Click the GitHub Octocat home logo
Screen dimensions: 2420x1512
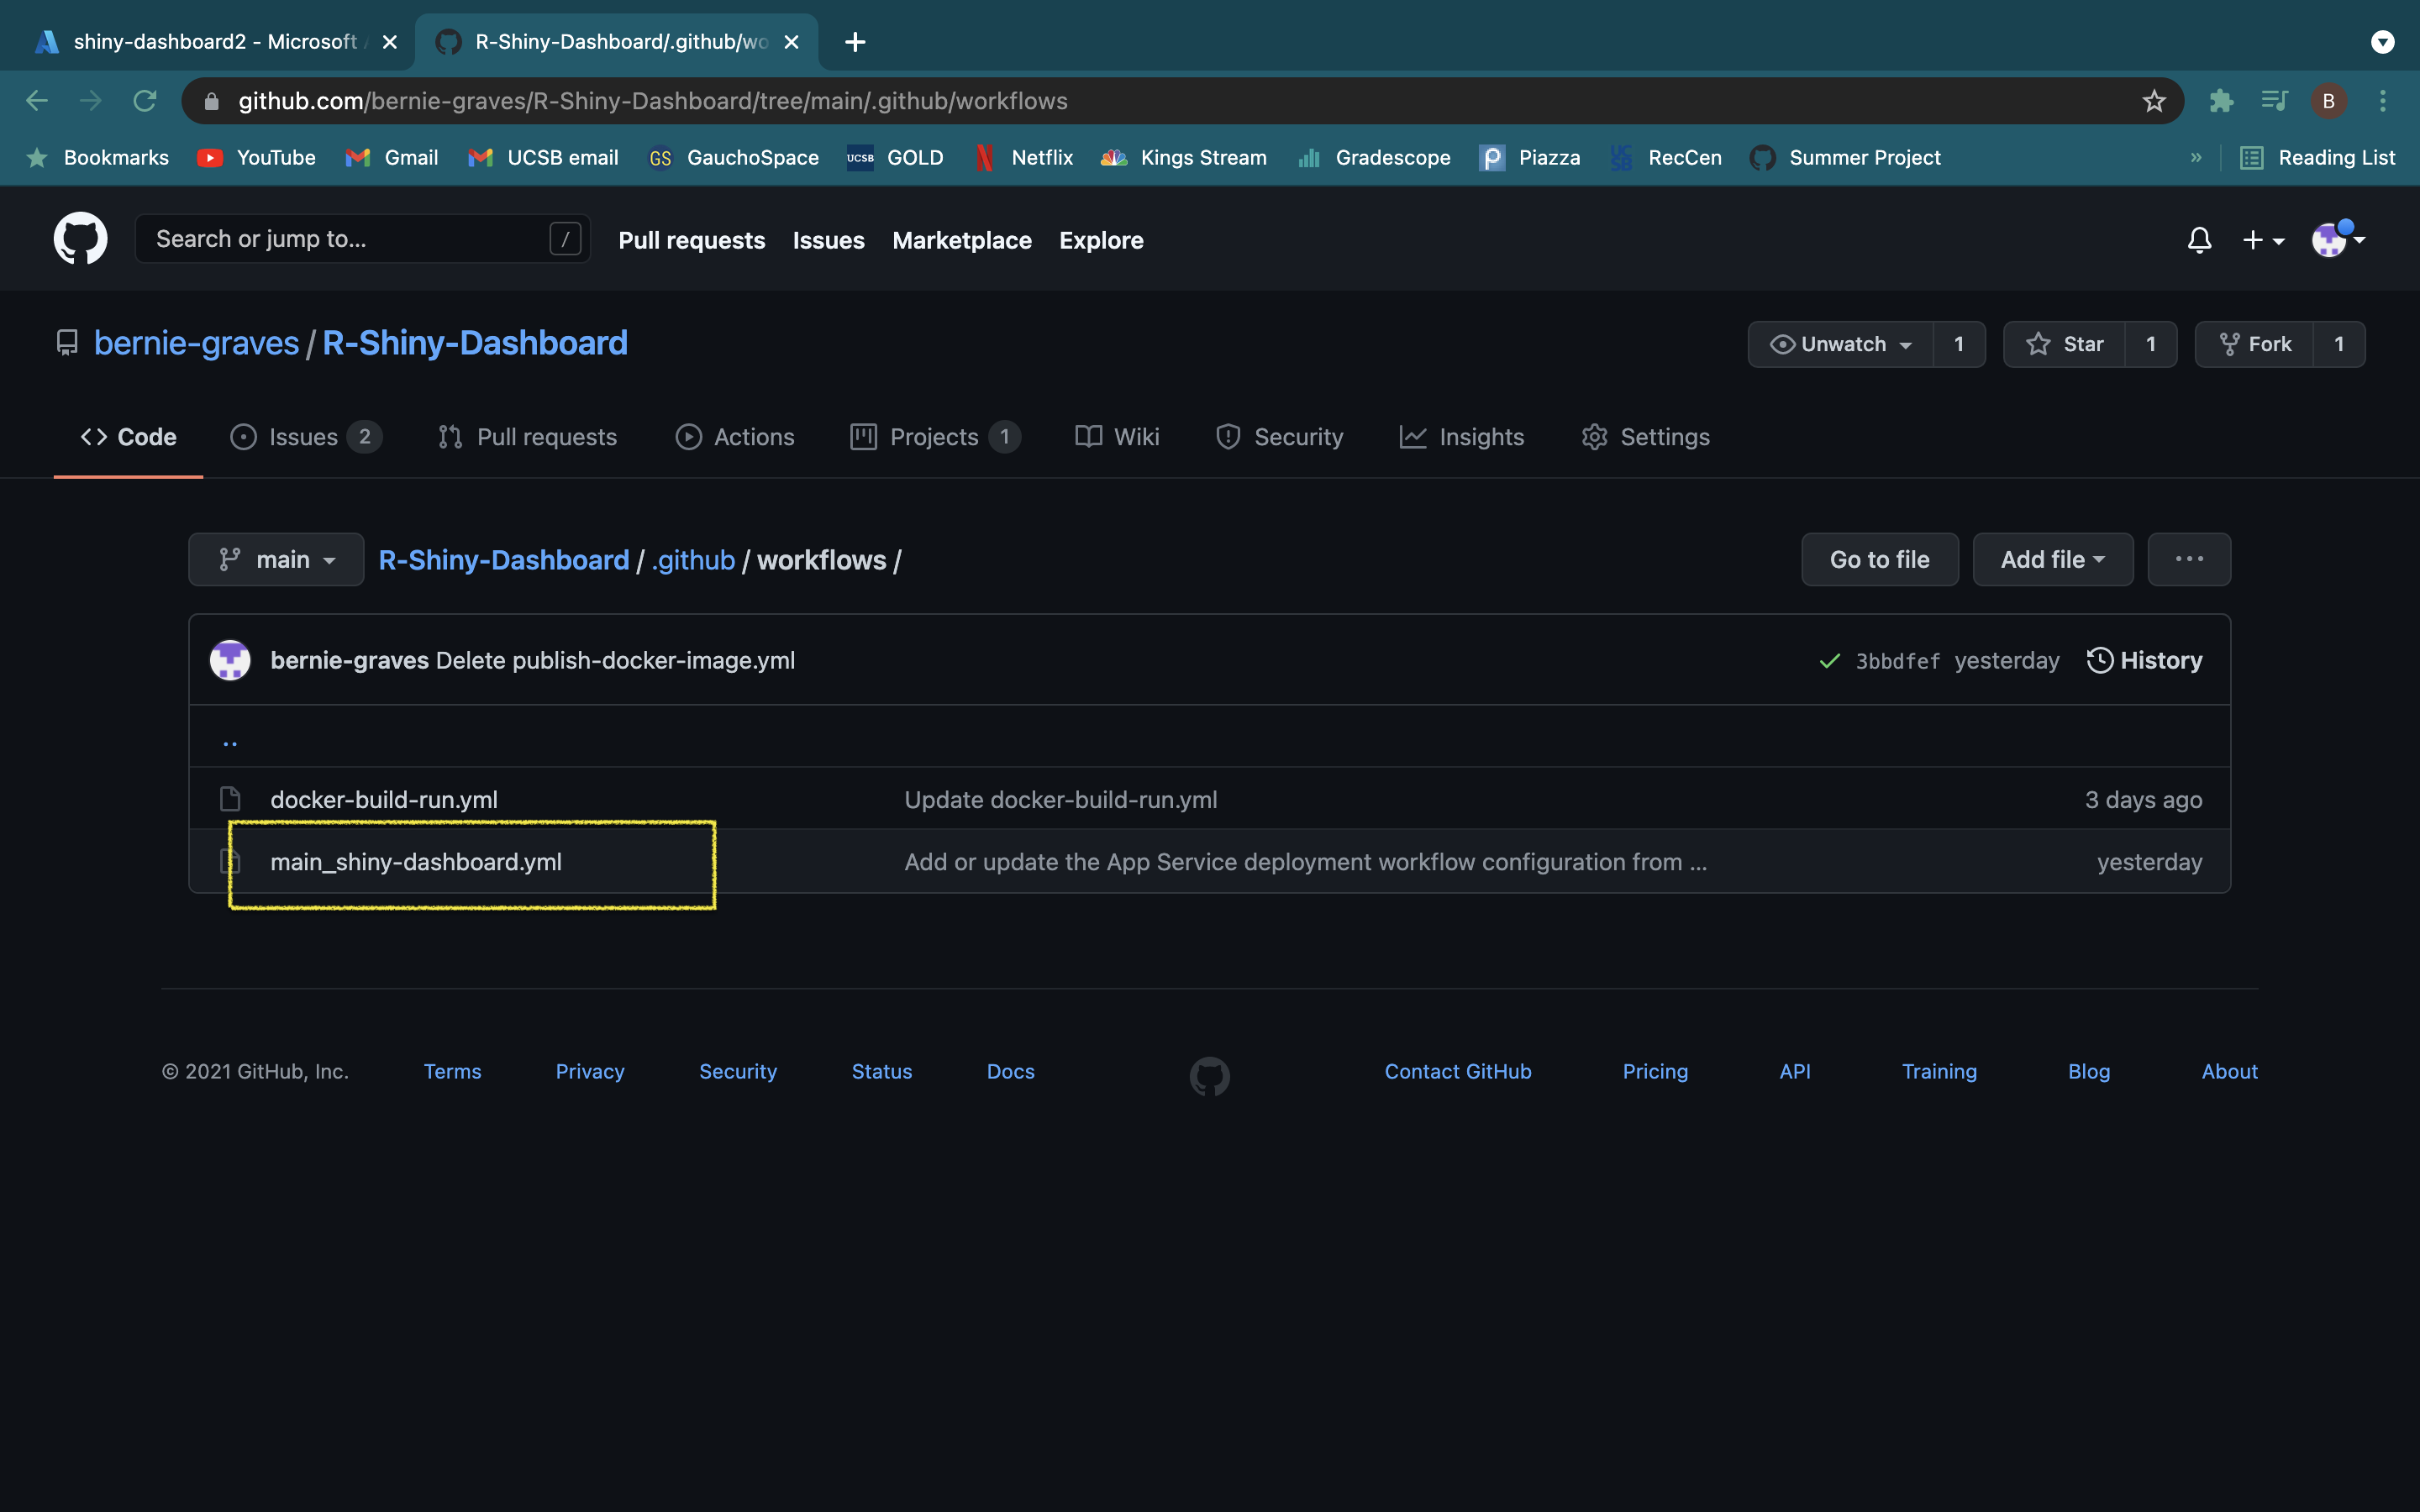tap(80, 239)
